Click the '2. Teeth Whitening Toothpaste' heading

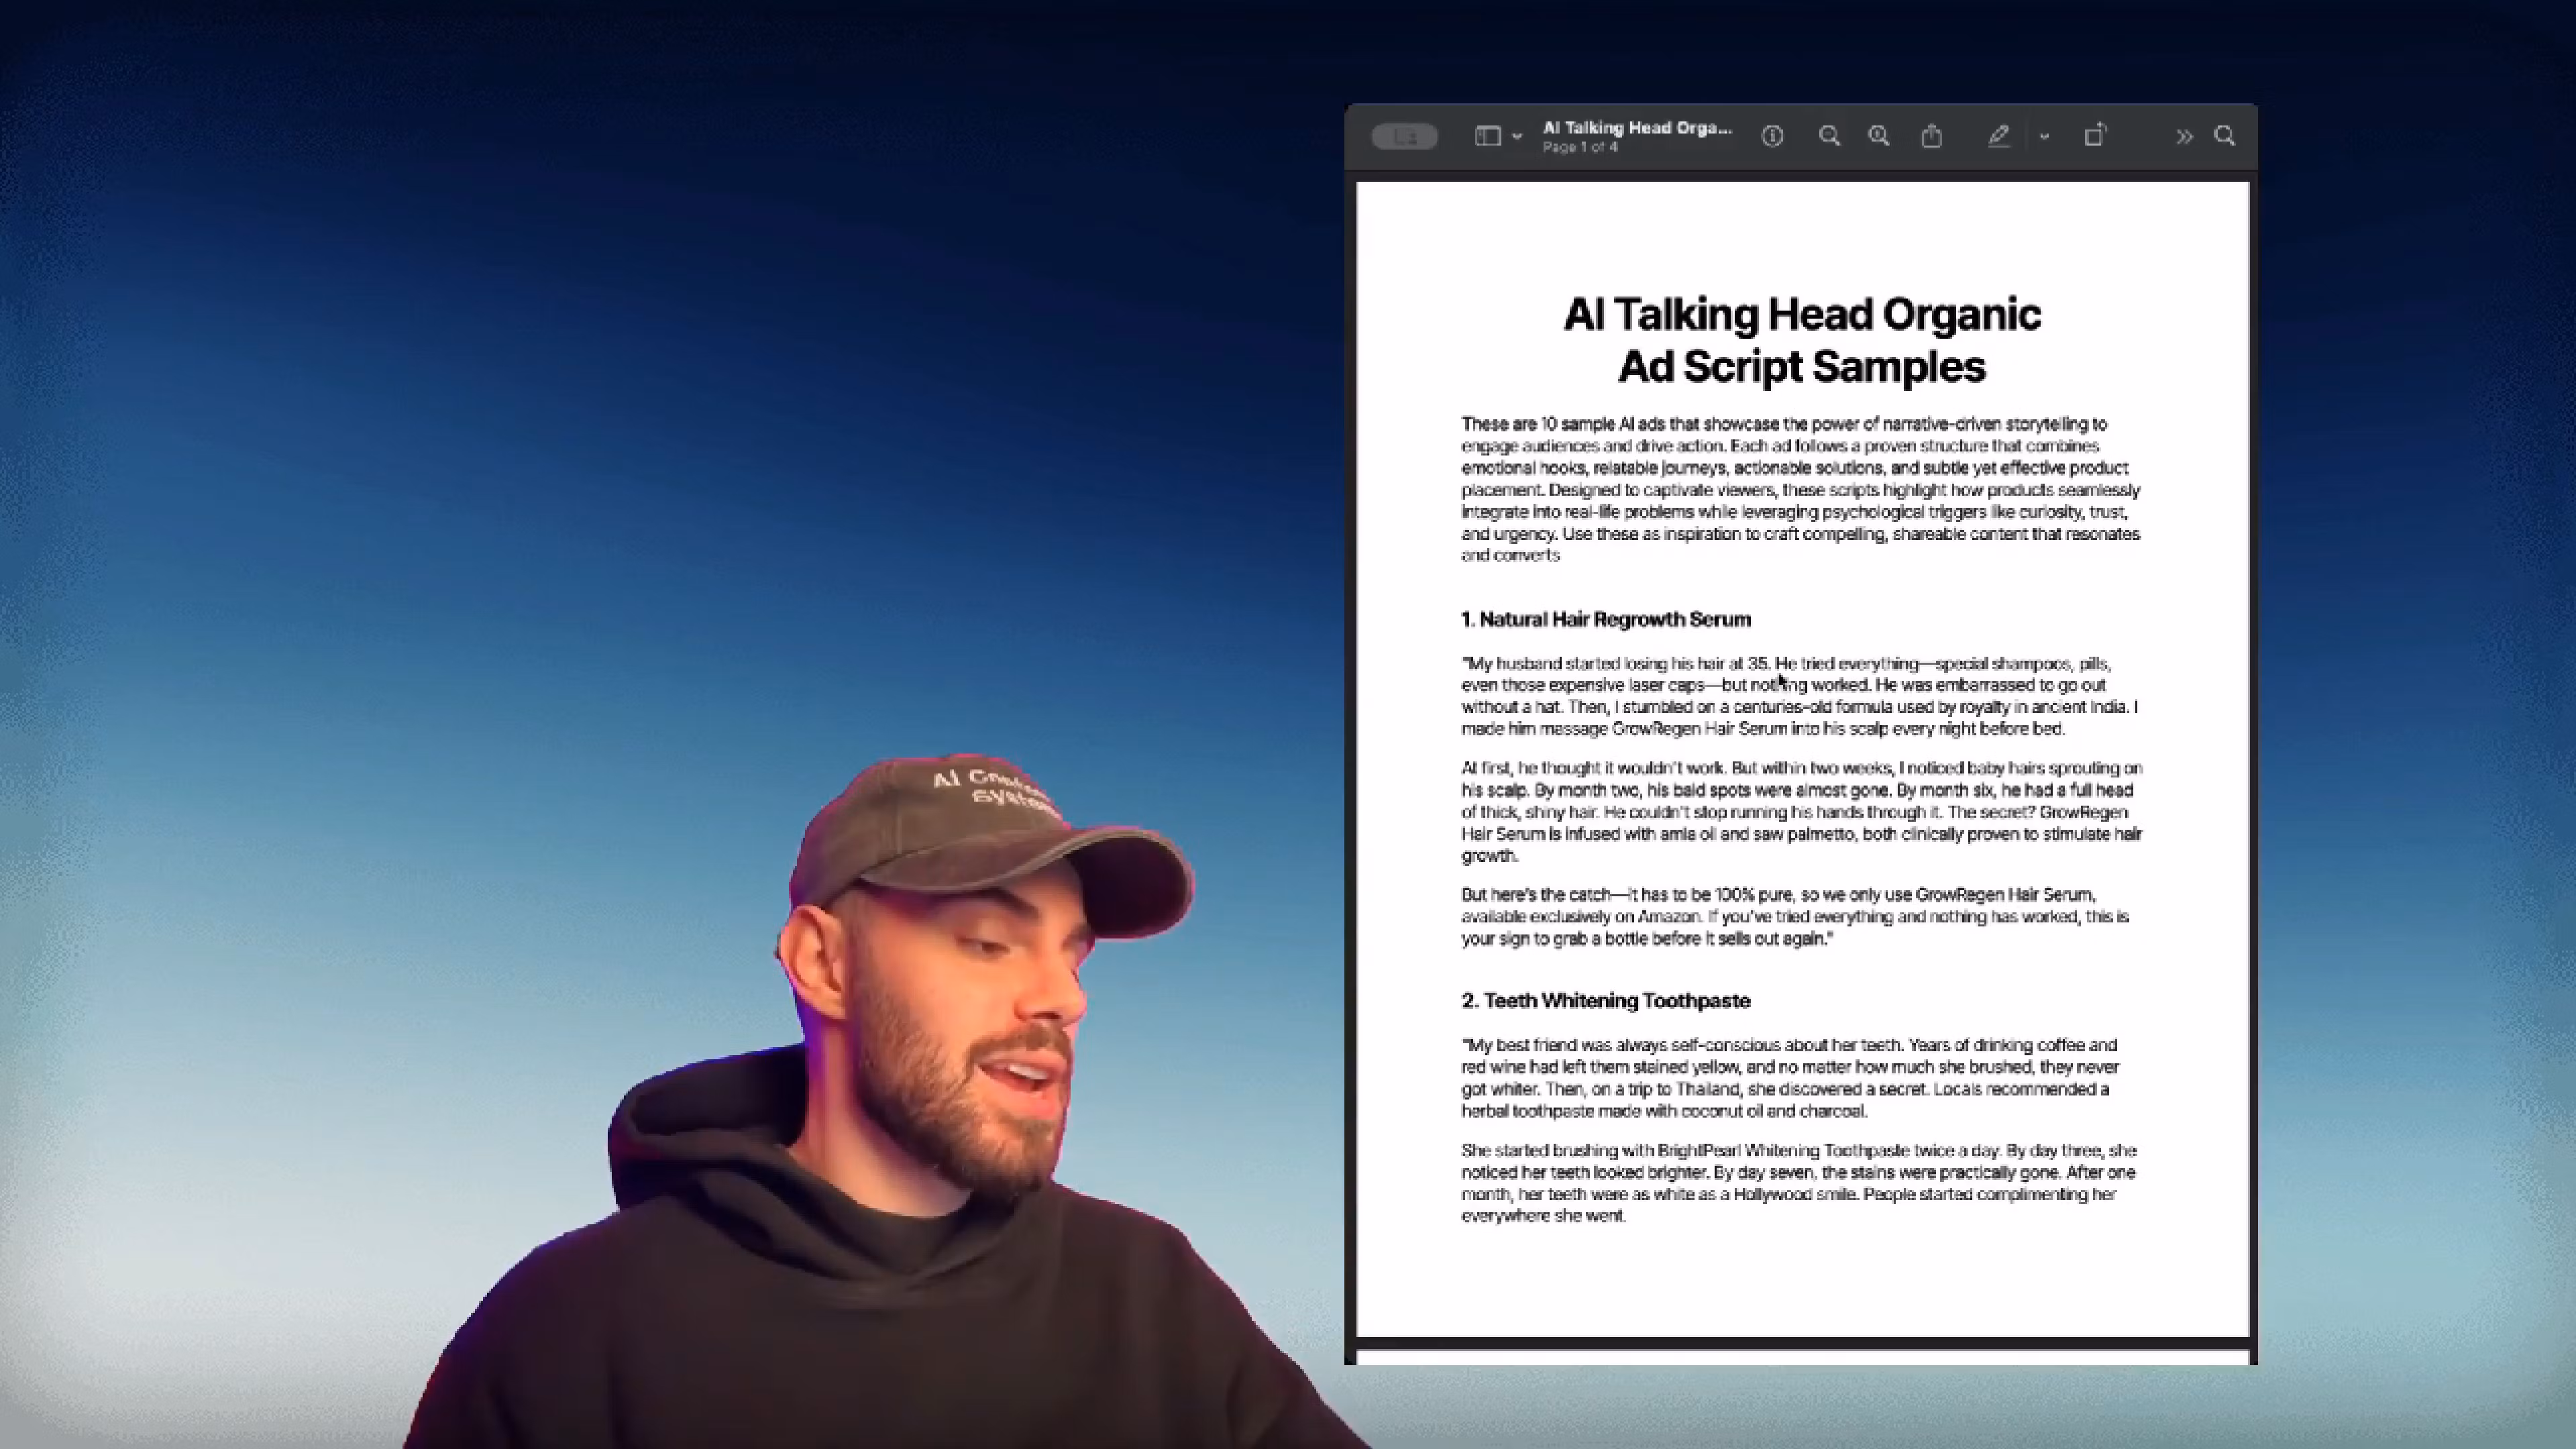[1605, 1001]
